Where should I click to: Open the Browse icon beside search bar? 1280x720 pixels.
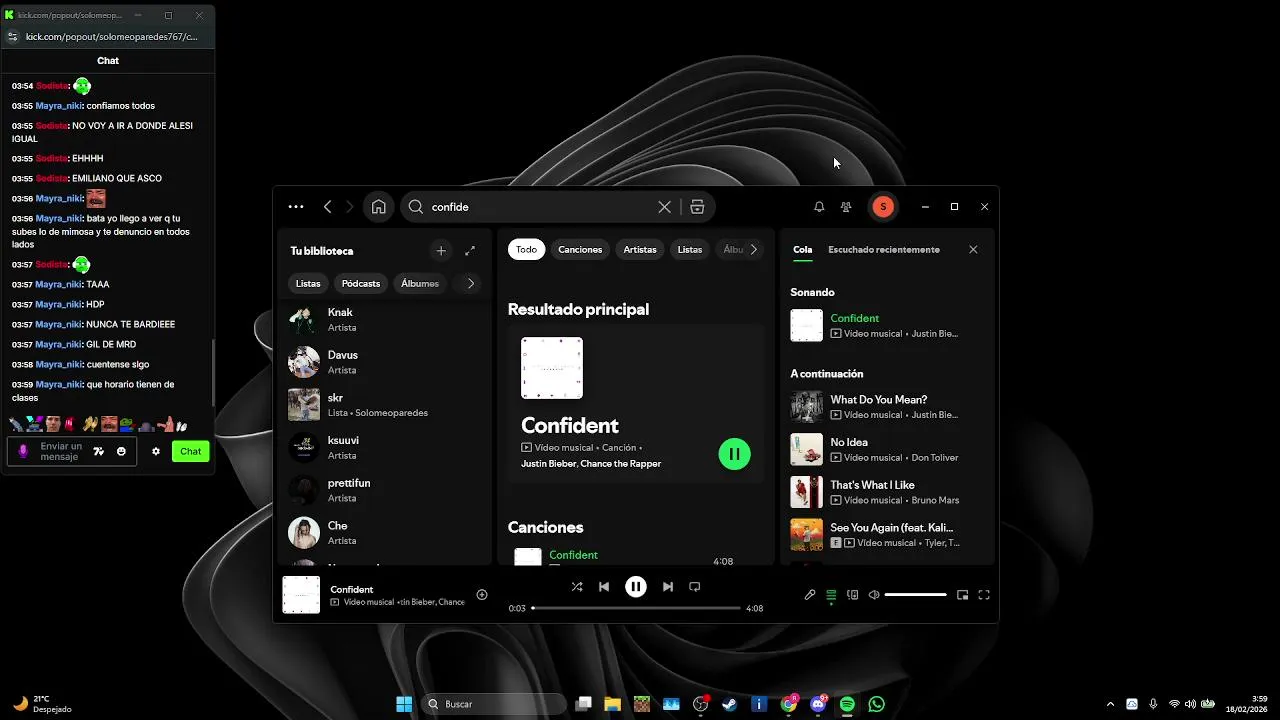pyautogui.click(x=698, y=207)
